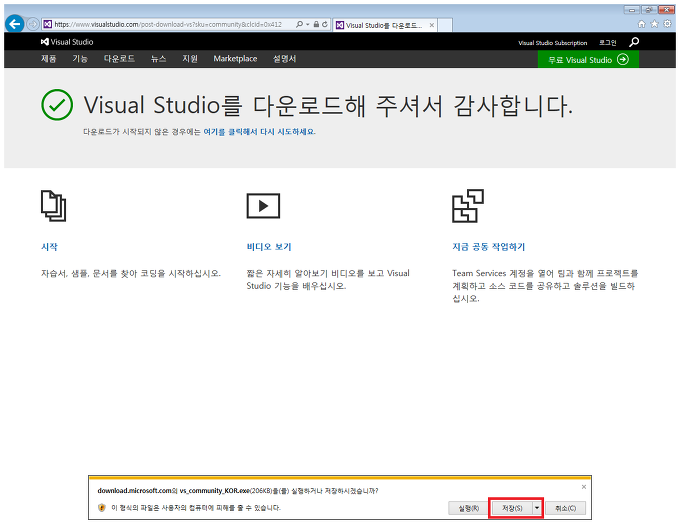Click the URL address field
Screen dimensions: 680x524
point(168,24)
